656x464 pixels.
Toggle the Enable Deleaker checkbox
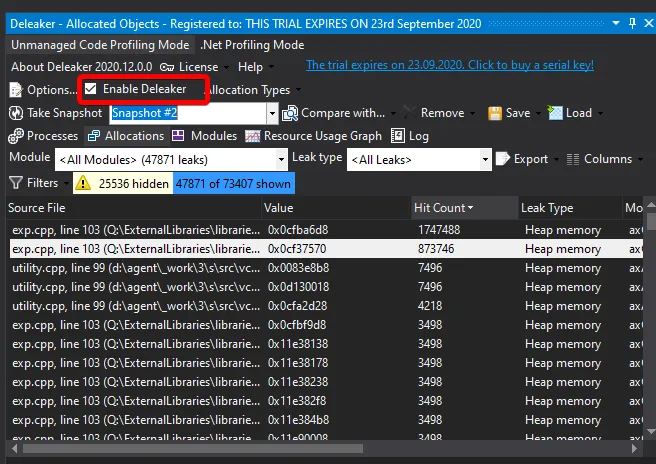click(90, 89)
